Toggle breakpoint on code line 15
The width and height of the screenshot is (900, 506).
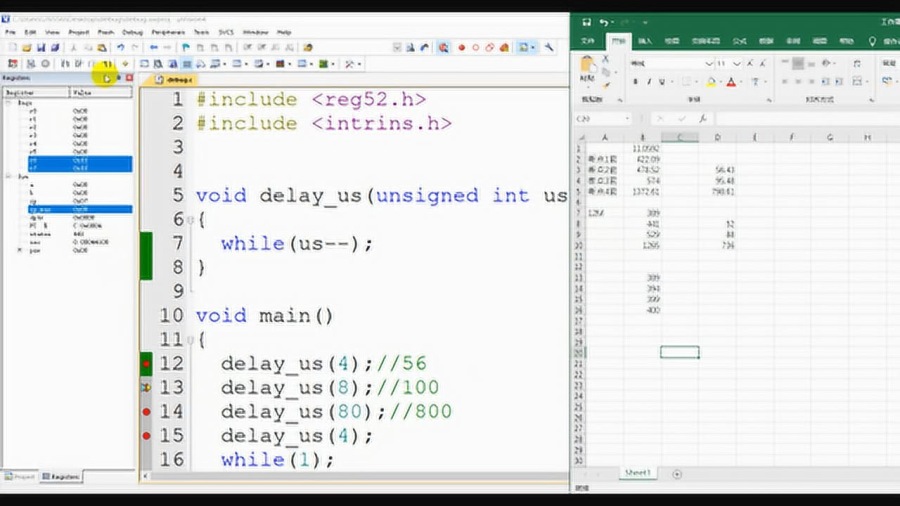[x=146, y=435]
